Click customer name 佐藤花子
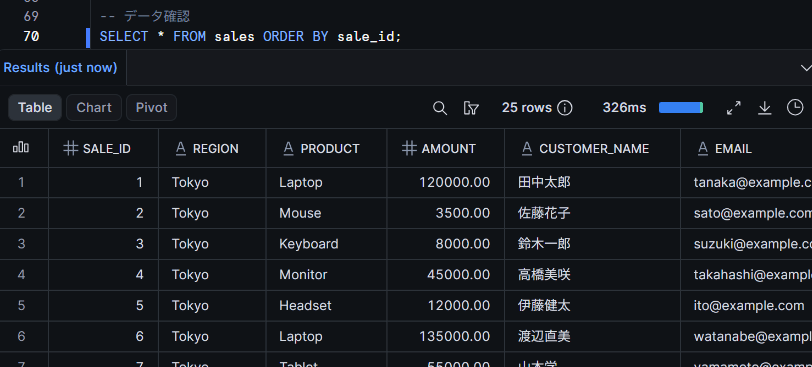 [x=544, y=213]
